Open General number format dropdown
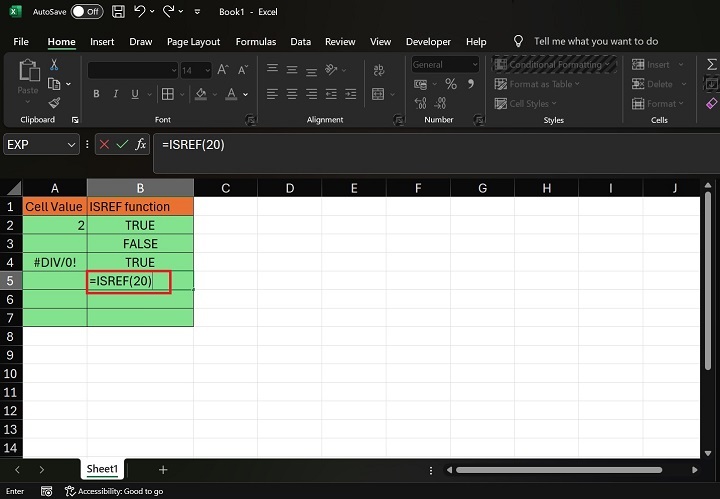720x499 pixels. (475, 64)
